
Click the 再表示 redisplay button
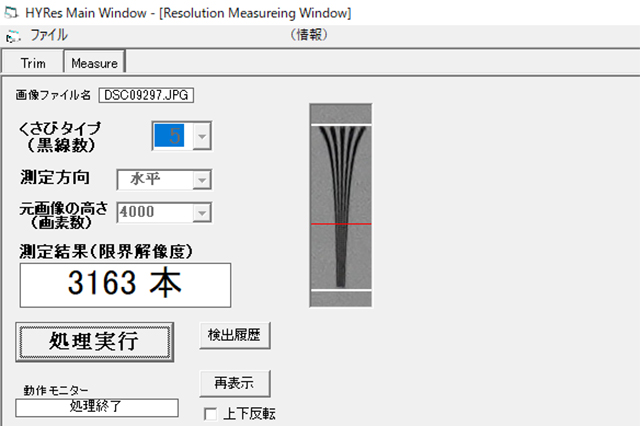(235, 382)
